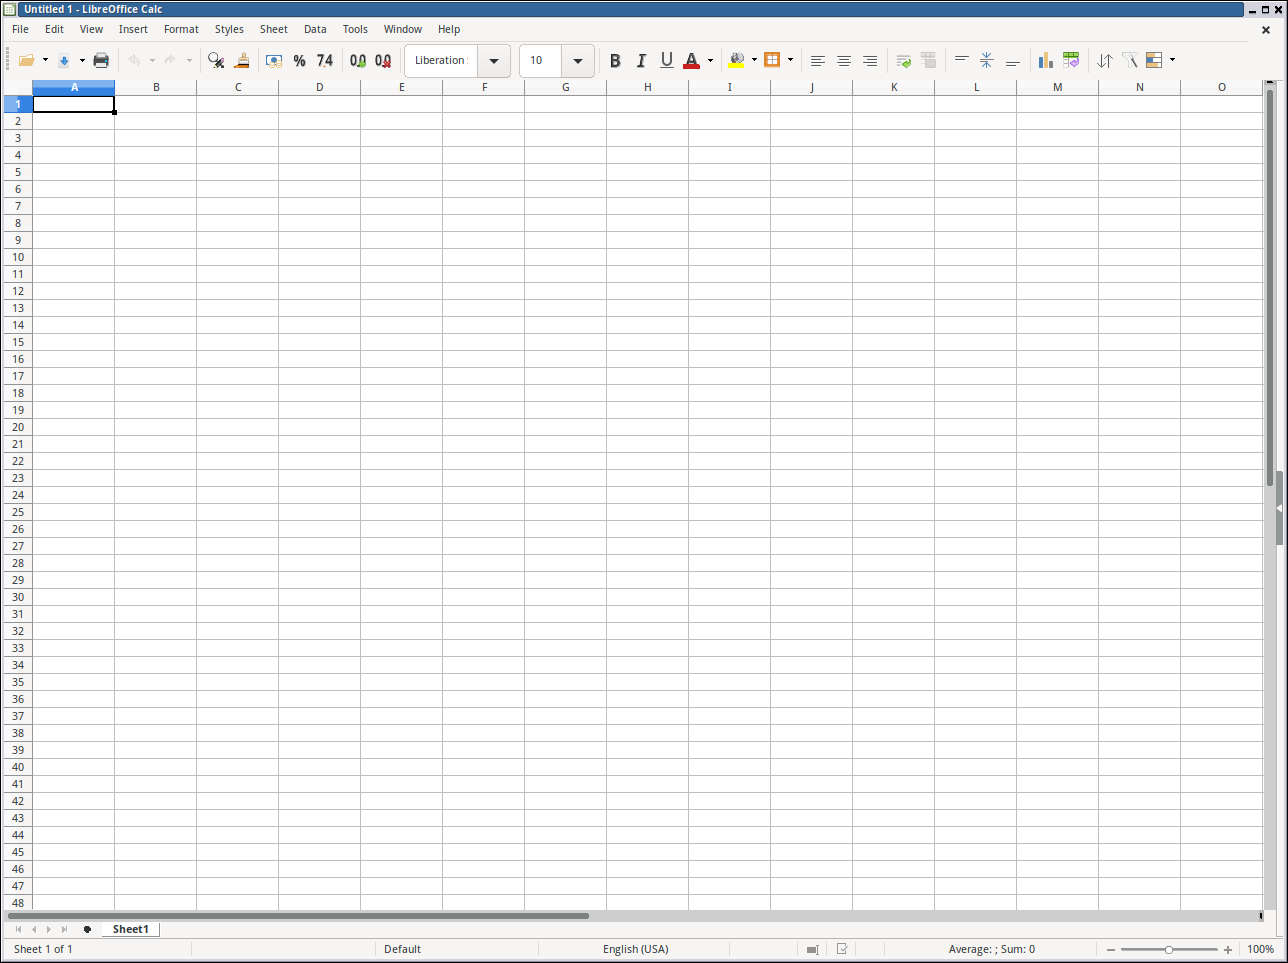This screenshot has width=1288, height=963.
Task: Apply Currency number format
Action: point(273,60)
